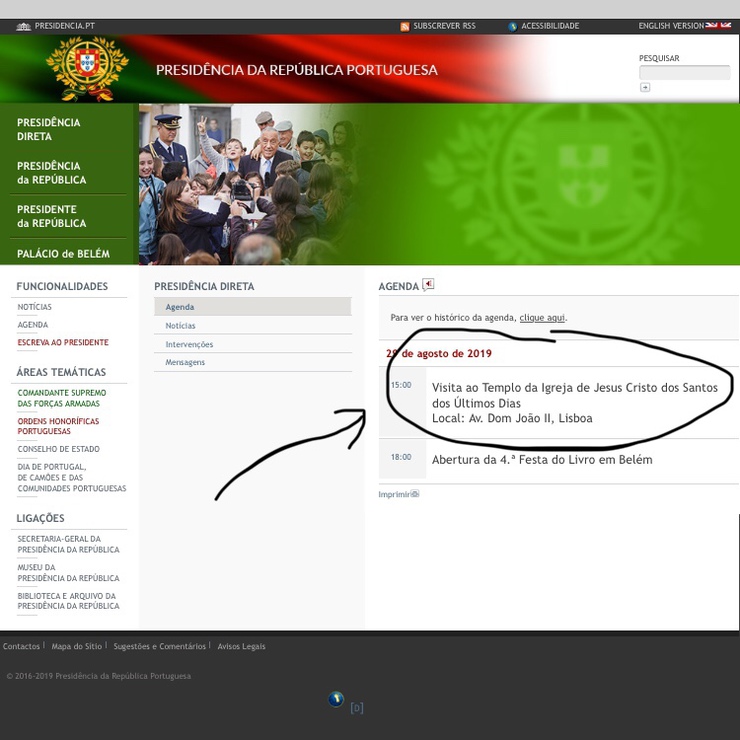
Task: Open ACESSIBILIDADE link
Action: tap(550, 26)
